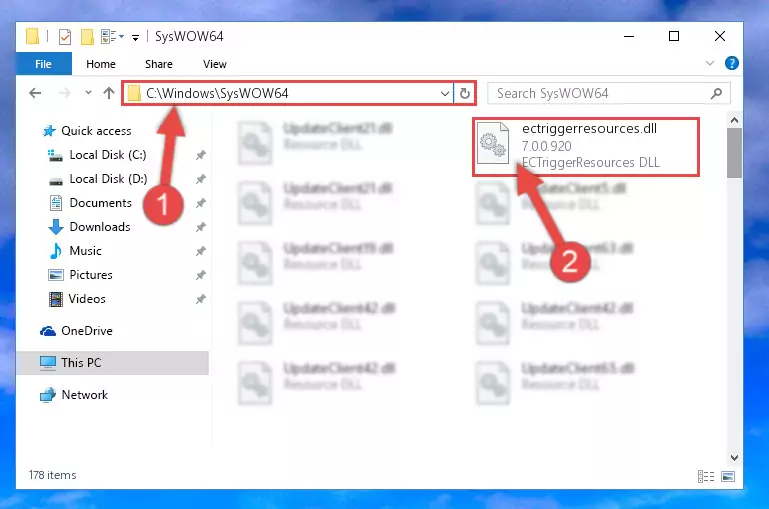Select OneDrive in navigation pane
This screenshot has height=509, width=769.
[x=87, y=331]
